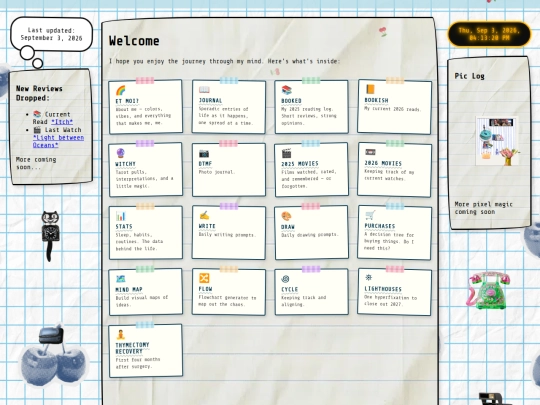
Task: Click the camera icon on DTMF card
Action: pos(204,153)
